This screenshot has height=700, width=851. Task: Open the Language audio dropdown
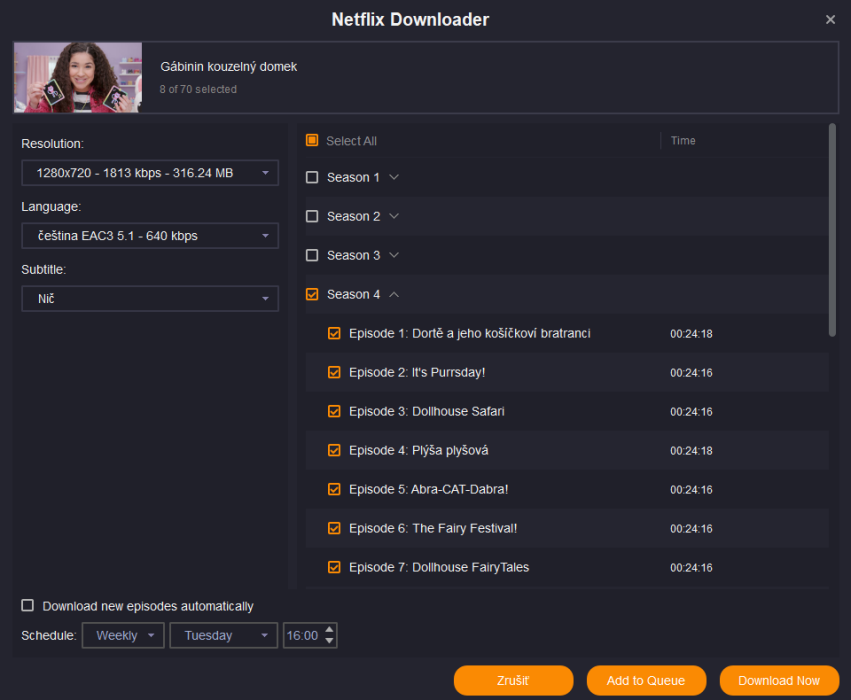(150, 236)
